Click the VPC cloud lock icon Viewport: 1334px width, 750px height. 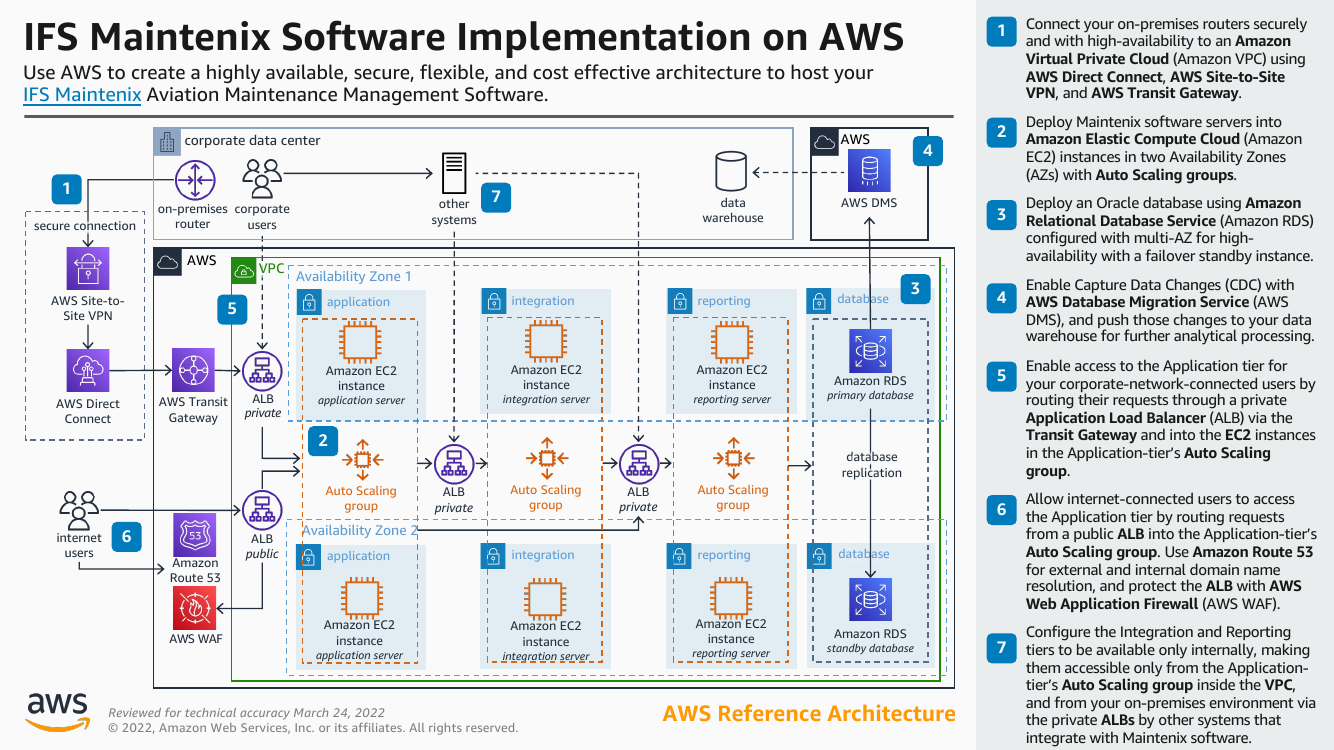[243, 269]
